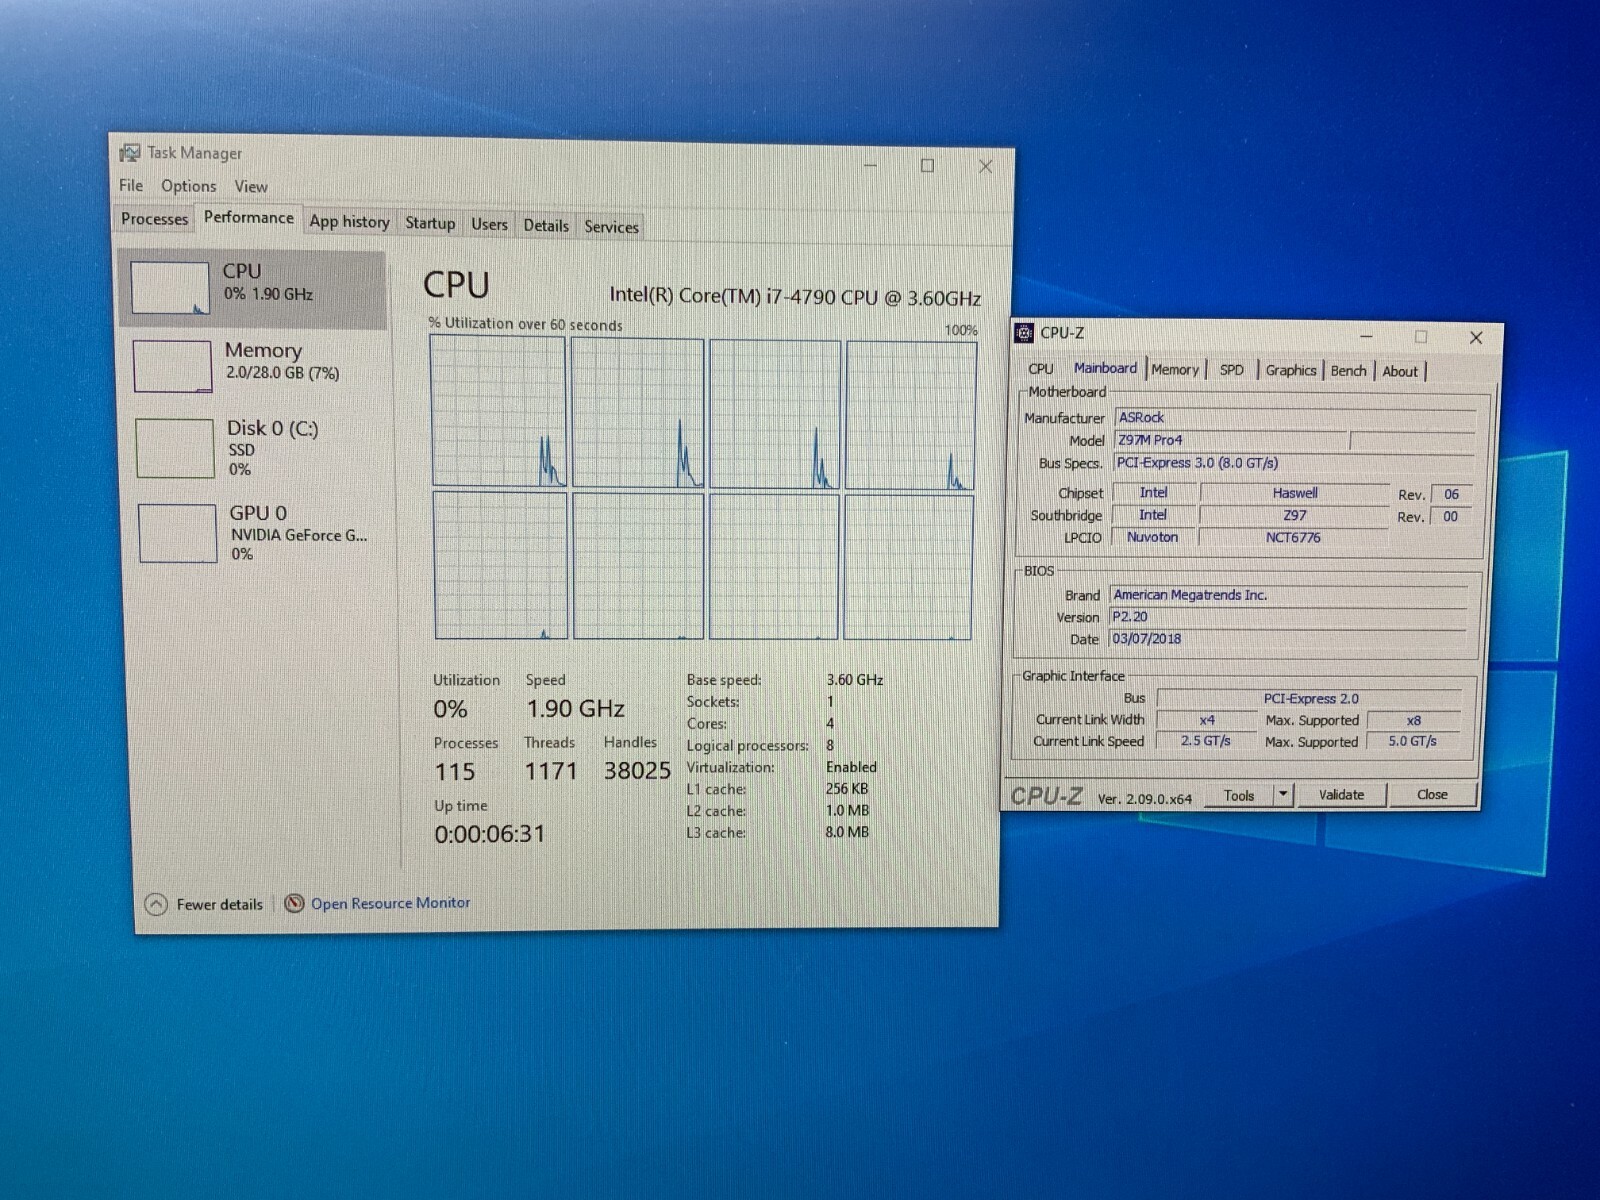Click the PCI-Express 3.0 bus specs field

tap(1294, 463)
